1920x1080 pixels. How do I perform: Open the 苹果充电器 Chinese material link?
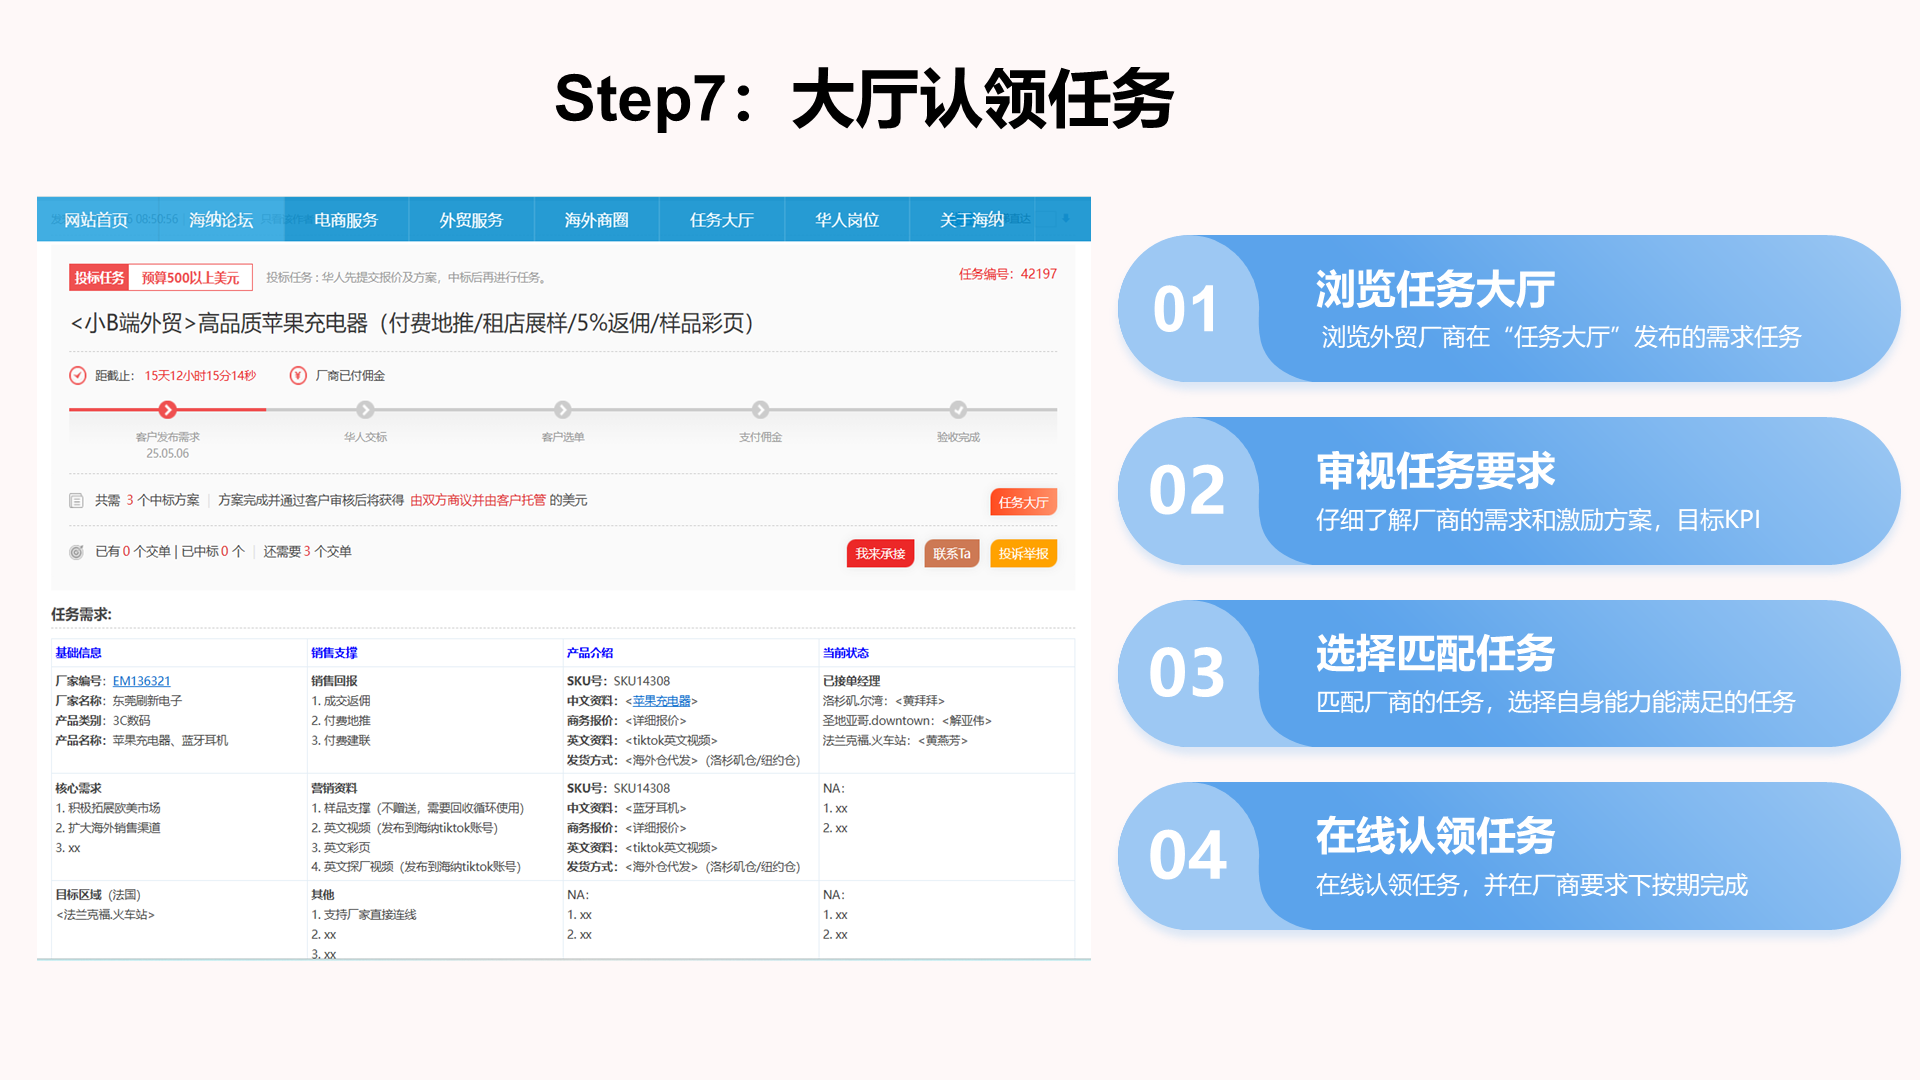click(x=661, y=701)
